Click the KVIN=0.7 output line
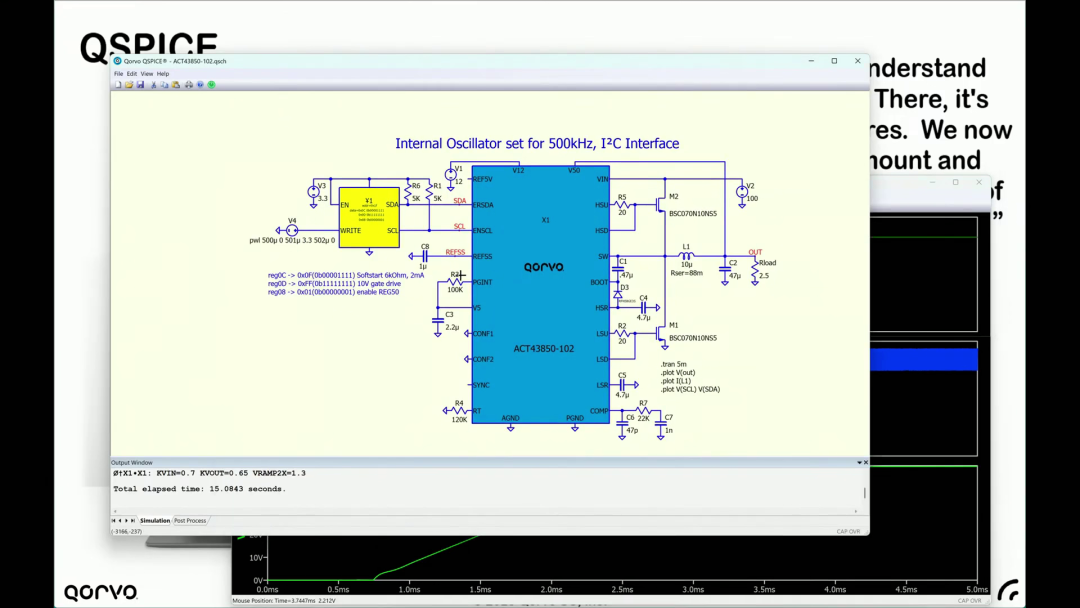 pyautogui.click(x=209, y=473)
